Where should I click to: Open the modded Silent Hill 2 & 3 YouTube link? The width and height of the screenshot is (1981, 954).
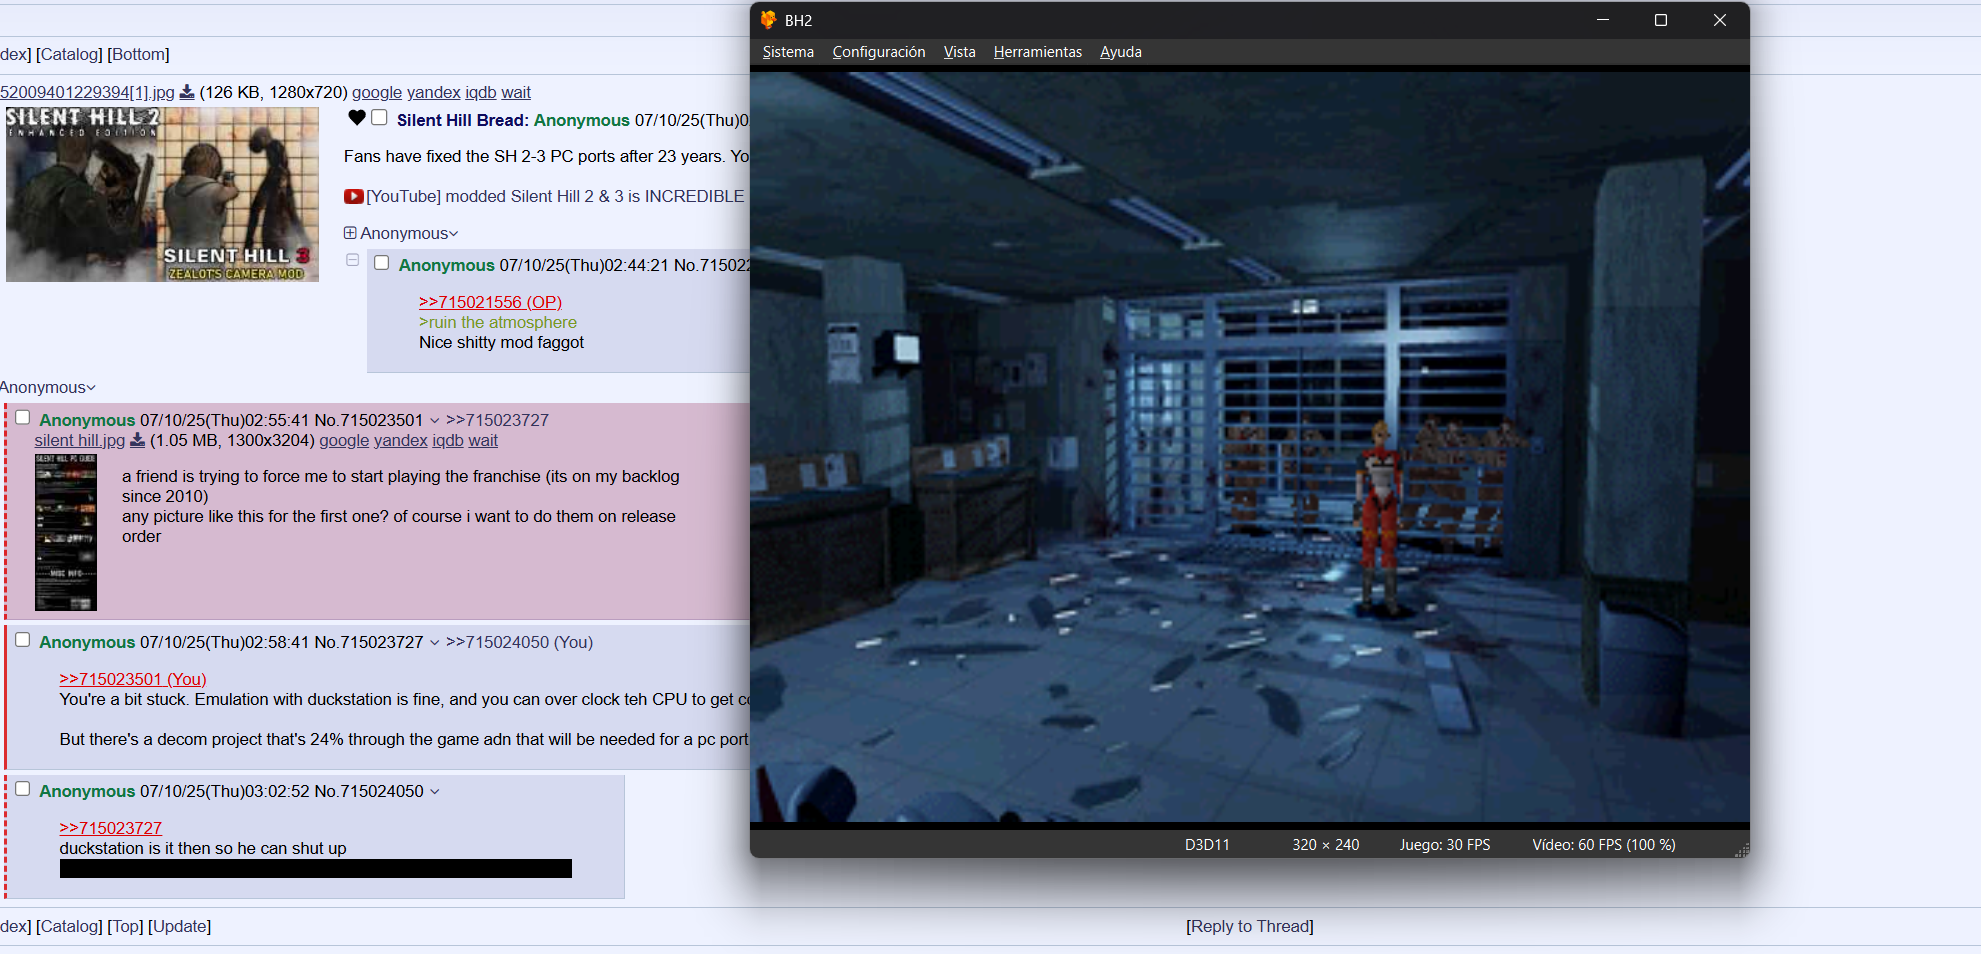click(x=555, y=197)
